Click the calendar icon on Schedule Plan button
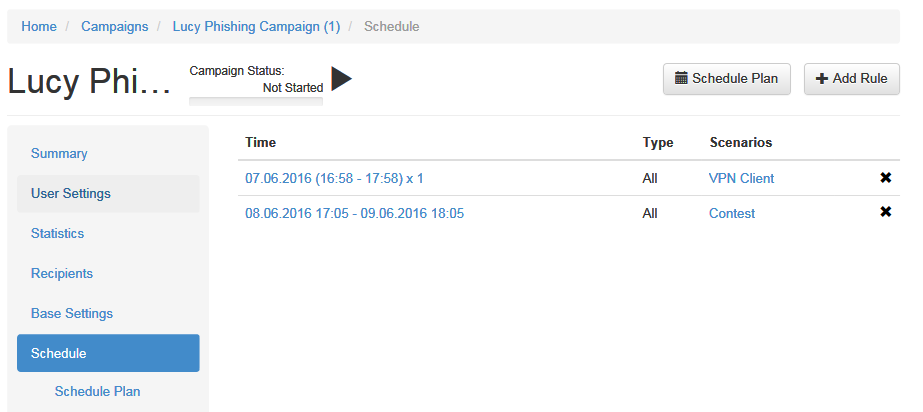 point(681,78)
